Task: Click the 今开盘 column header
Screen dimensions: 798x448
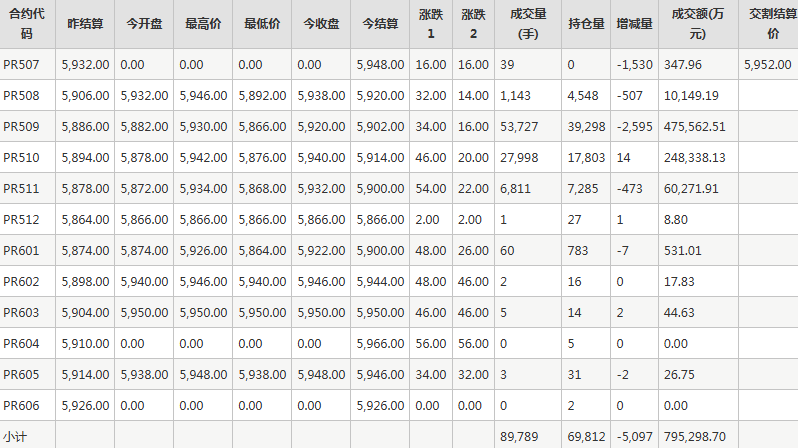Action: [144, 24]
